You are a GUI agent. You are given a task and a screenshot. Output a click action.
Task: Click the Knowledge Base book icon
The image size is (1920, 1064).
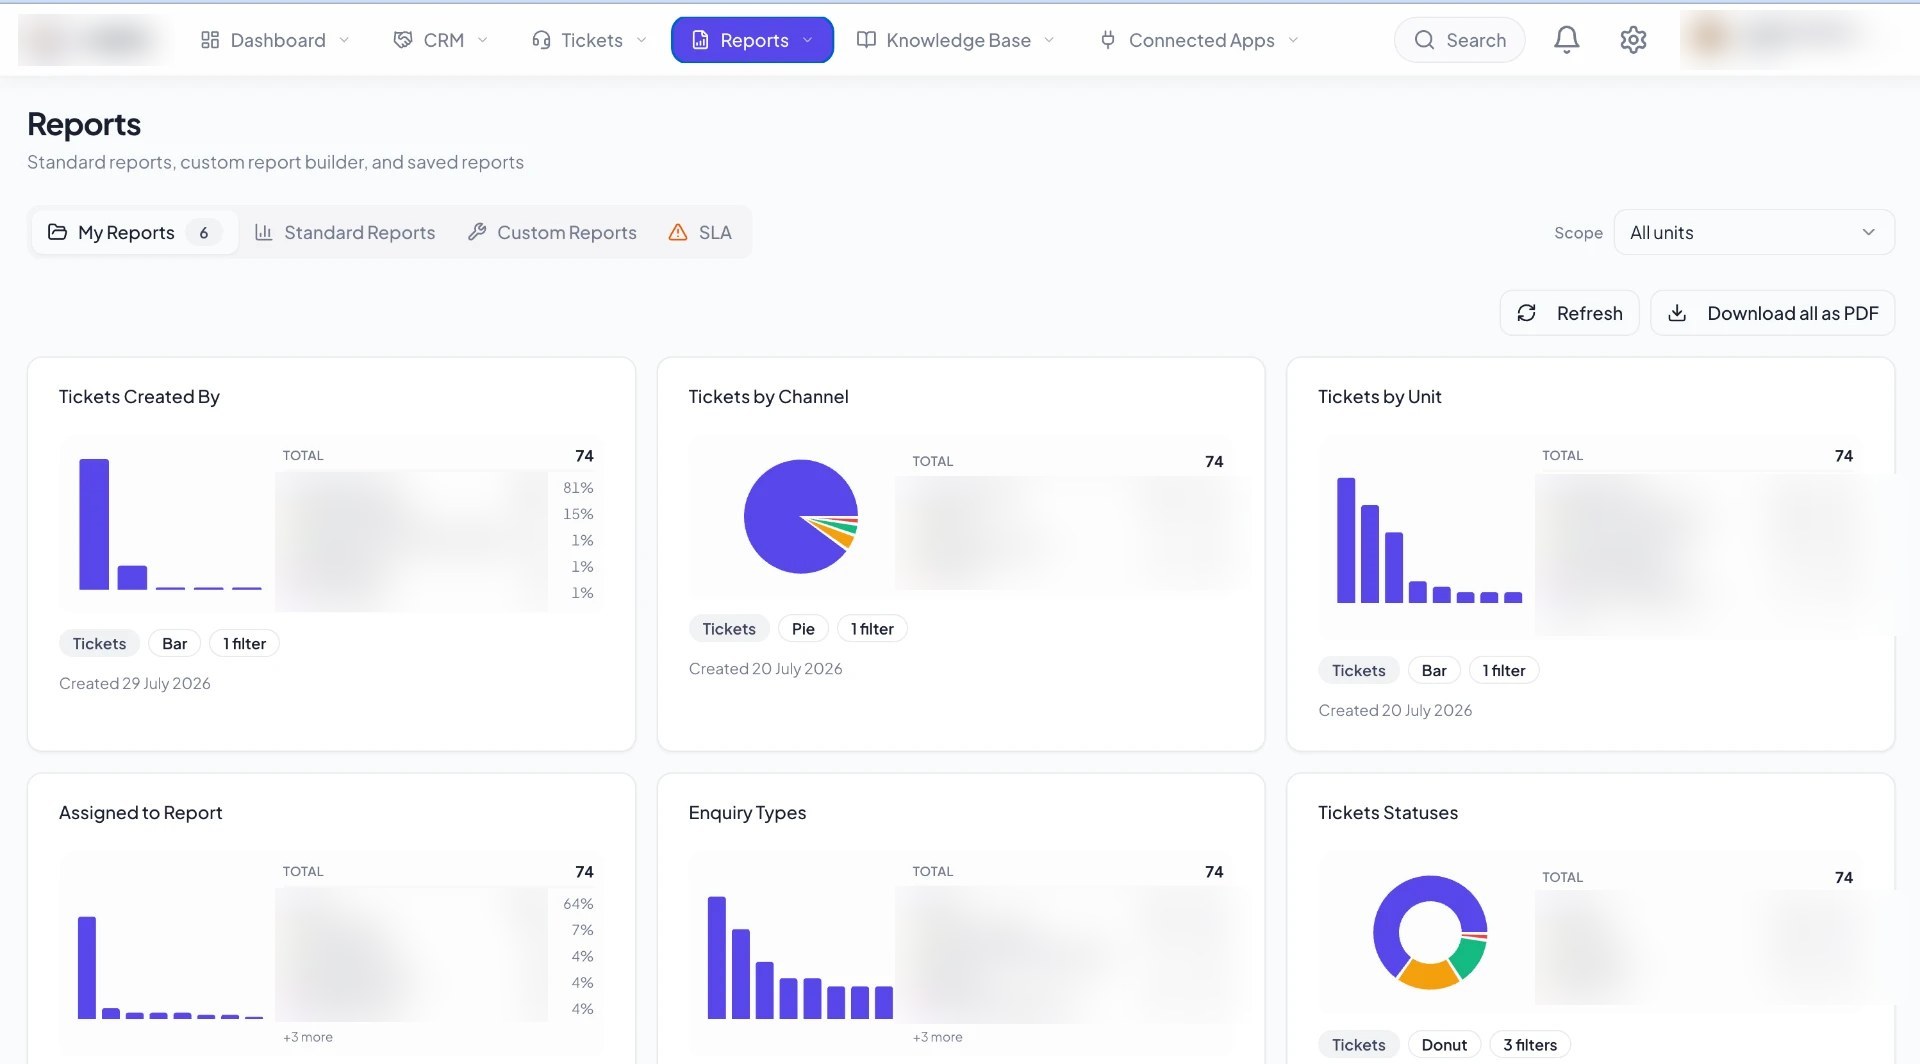(866, 40)
